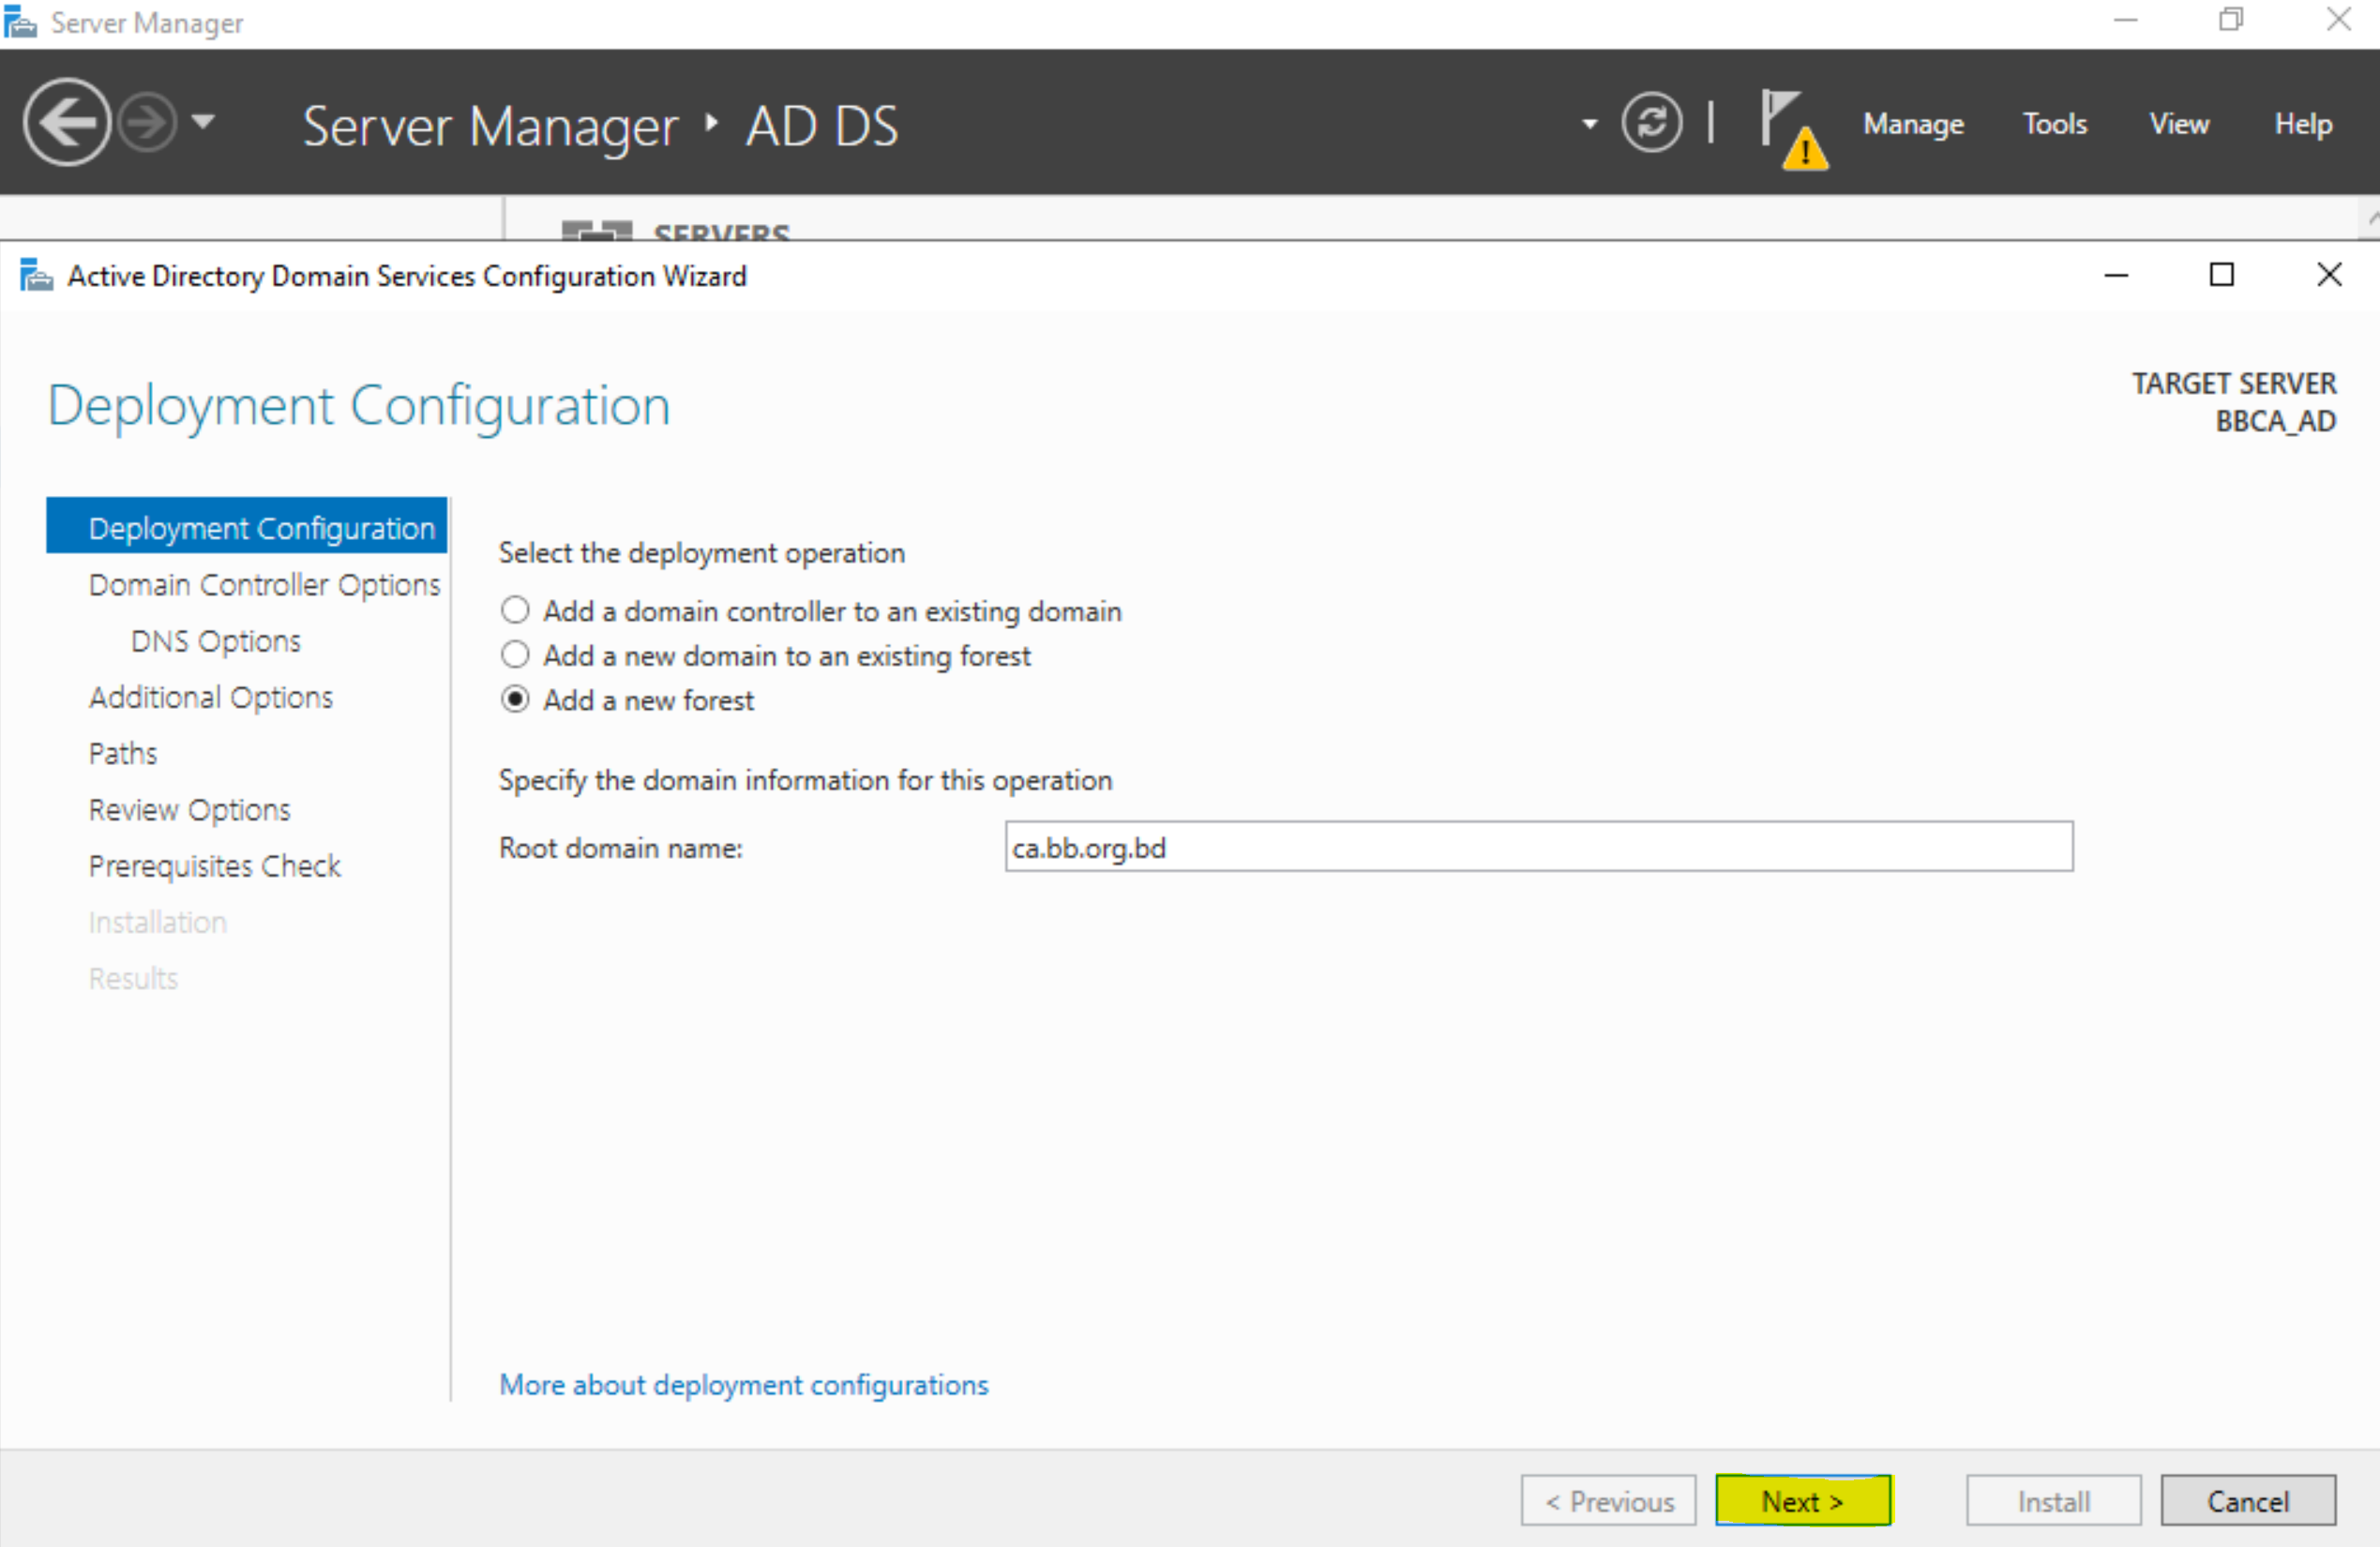Select Deployment Configuration step in sidebar
The height and width of the screenshot is (1547, 2380).
[247, 526]
